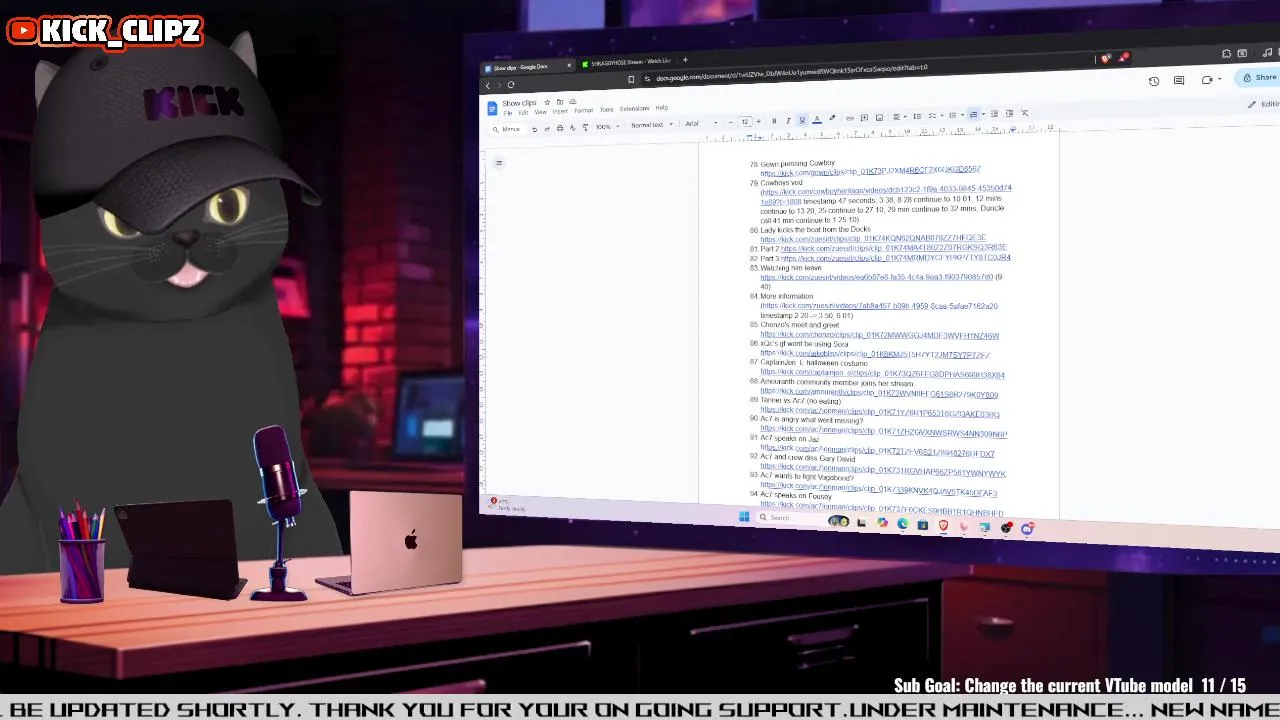Open Brave browser from taskbar
Image resolution: width=1280 pixels, height=720 pixels.
[x=943, y=524]
